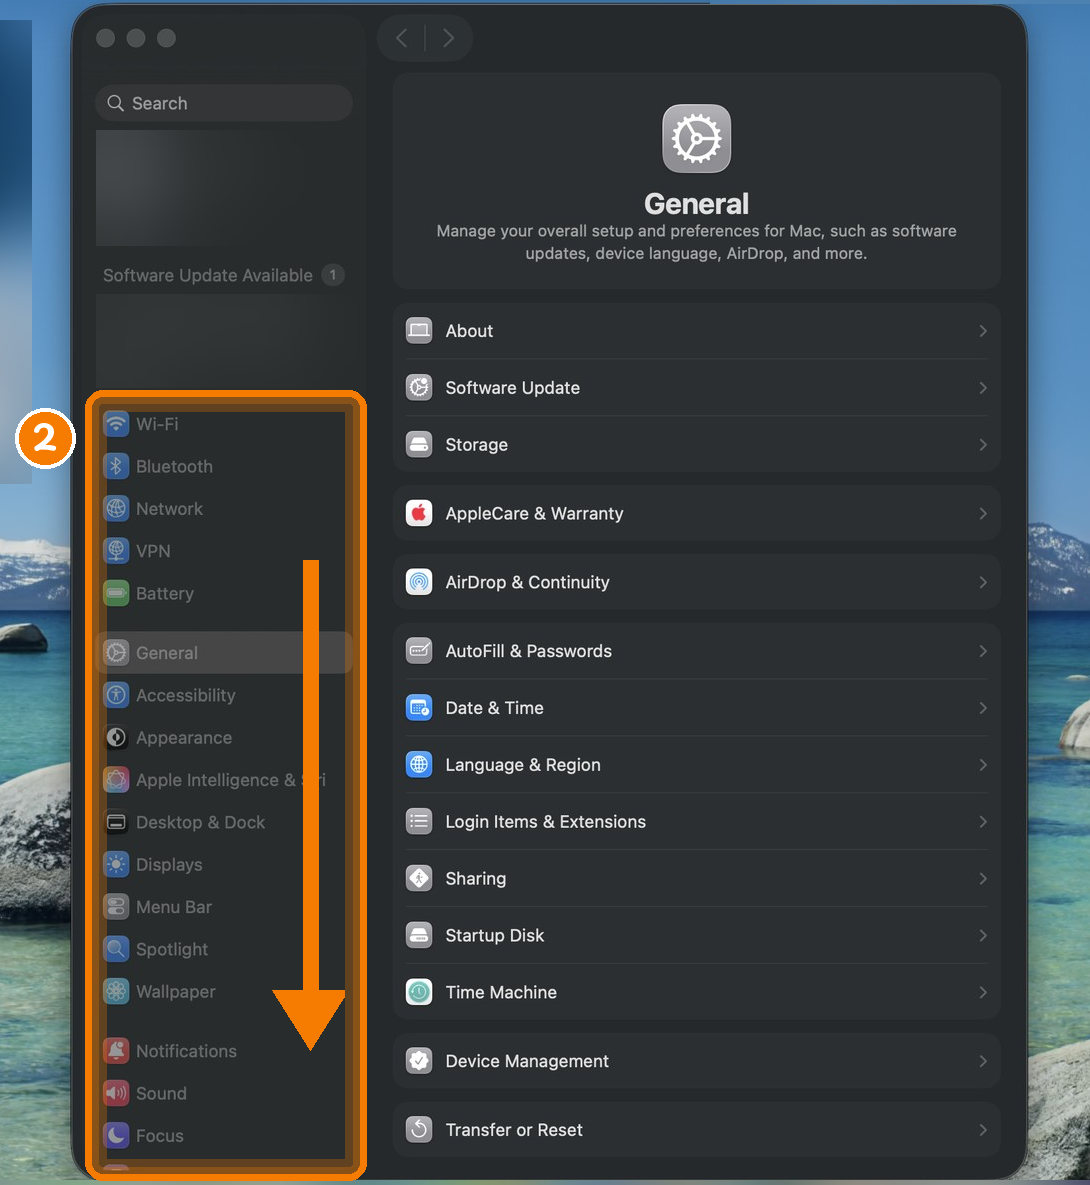The image size is (1090, 1185).
Task: Open the AutoFill & Passwords chevron
Action: point(983,651)
